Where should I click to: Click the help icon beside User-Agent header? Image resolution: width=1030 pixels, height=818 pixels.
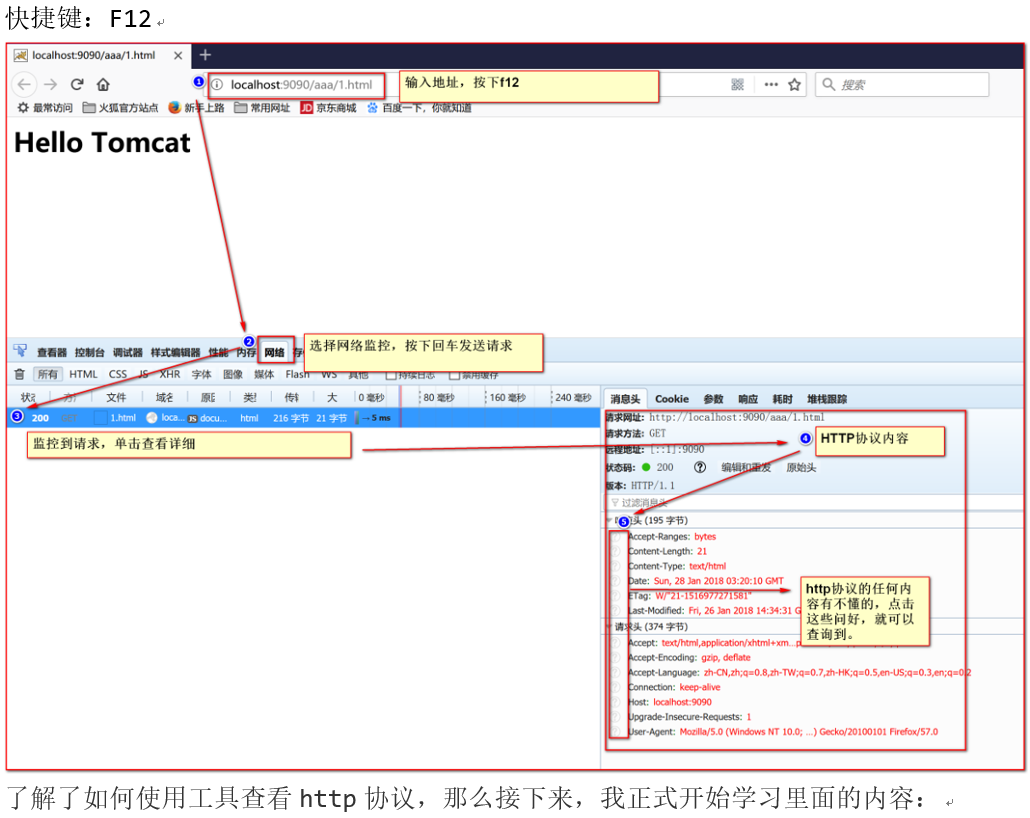(x=616, y=731)
